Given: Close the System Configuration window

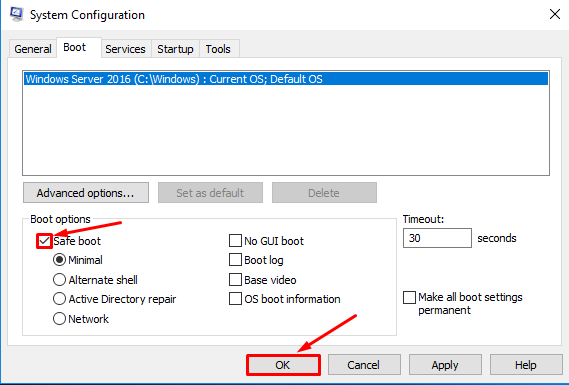Looking at the screenshot, I should [554, 14].
